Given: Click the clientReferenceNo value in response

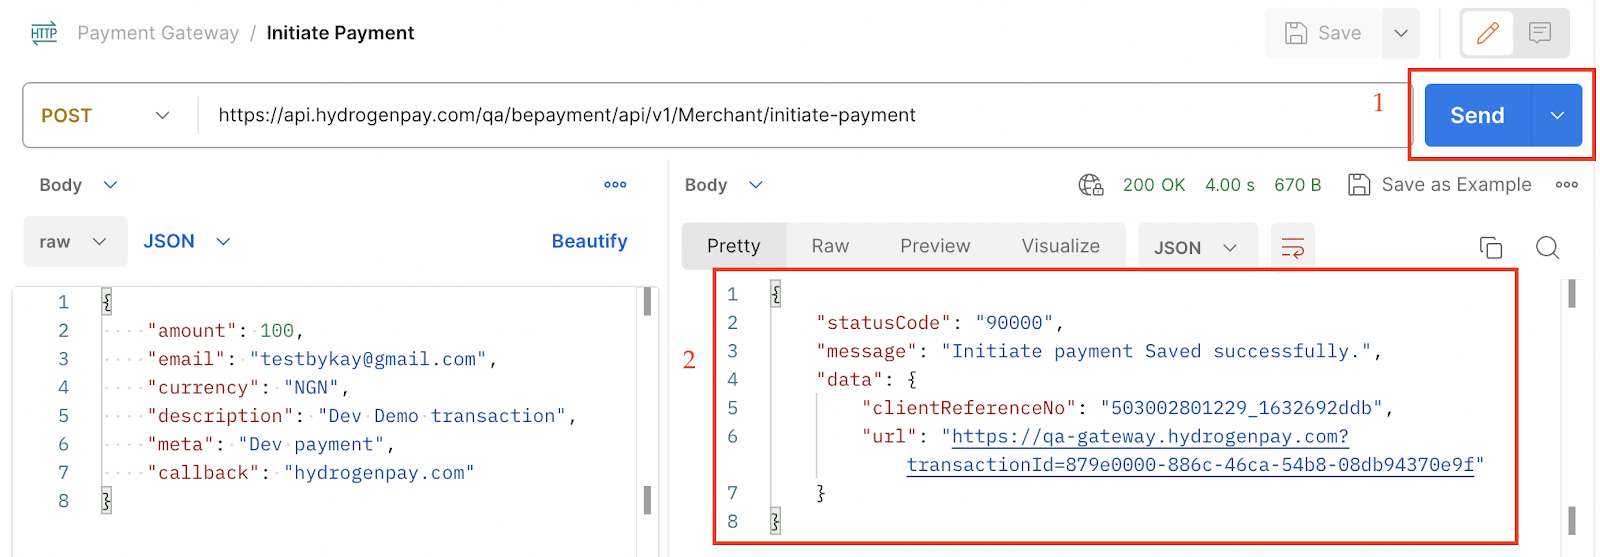Looking at the screenshot, I should click(1241, 408).
